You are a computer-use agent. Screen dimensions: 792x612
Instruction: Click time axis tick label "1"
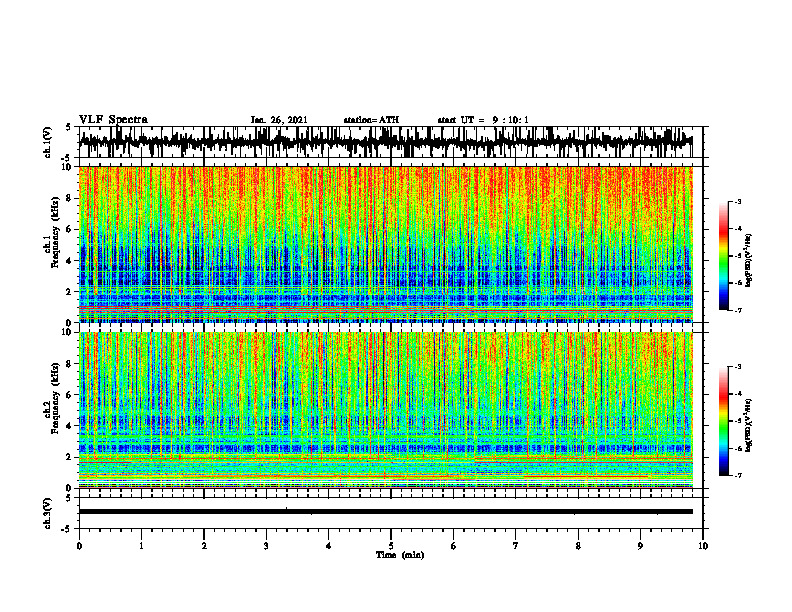[x=141, y=546]
